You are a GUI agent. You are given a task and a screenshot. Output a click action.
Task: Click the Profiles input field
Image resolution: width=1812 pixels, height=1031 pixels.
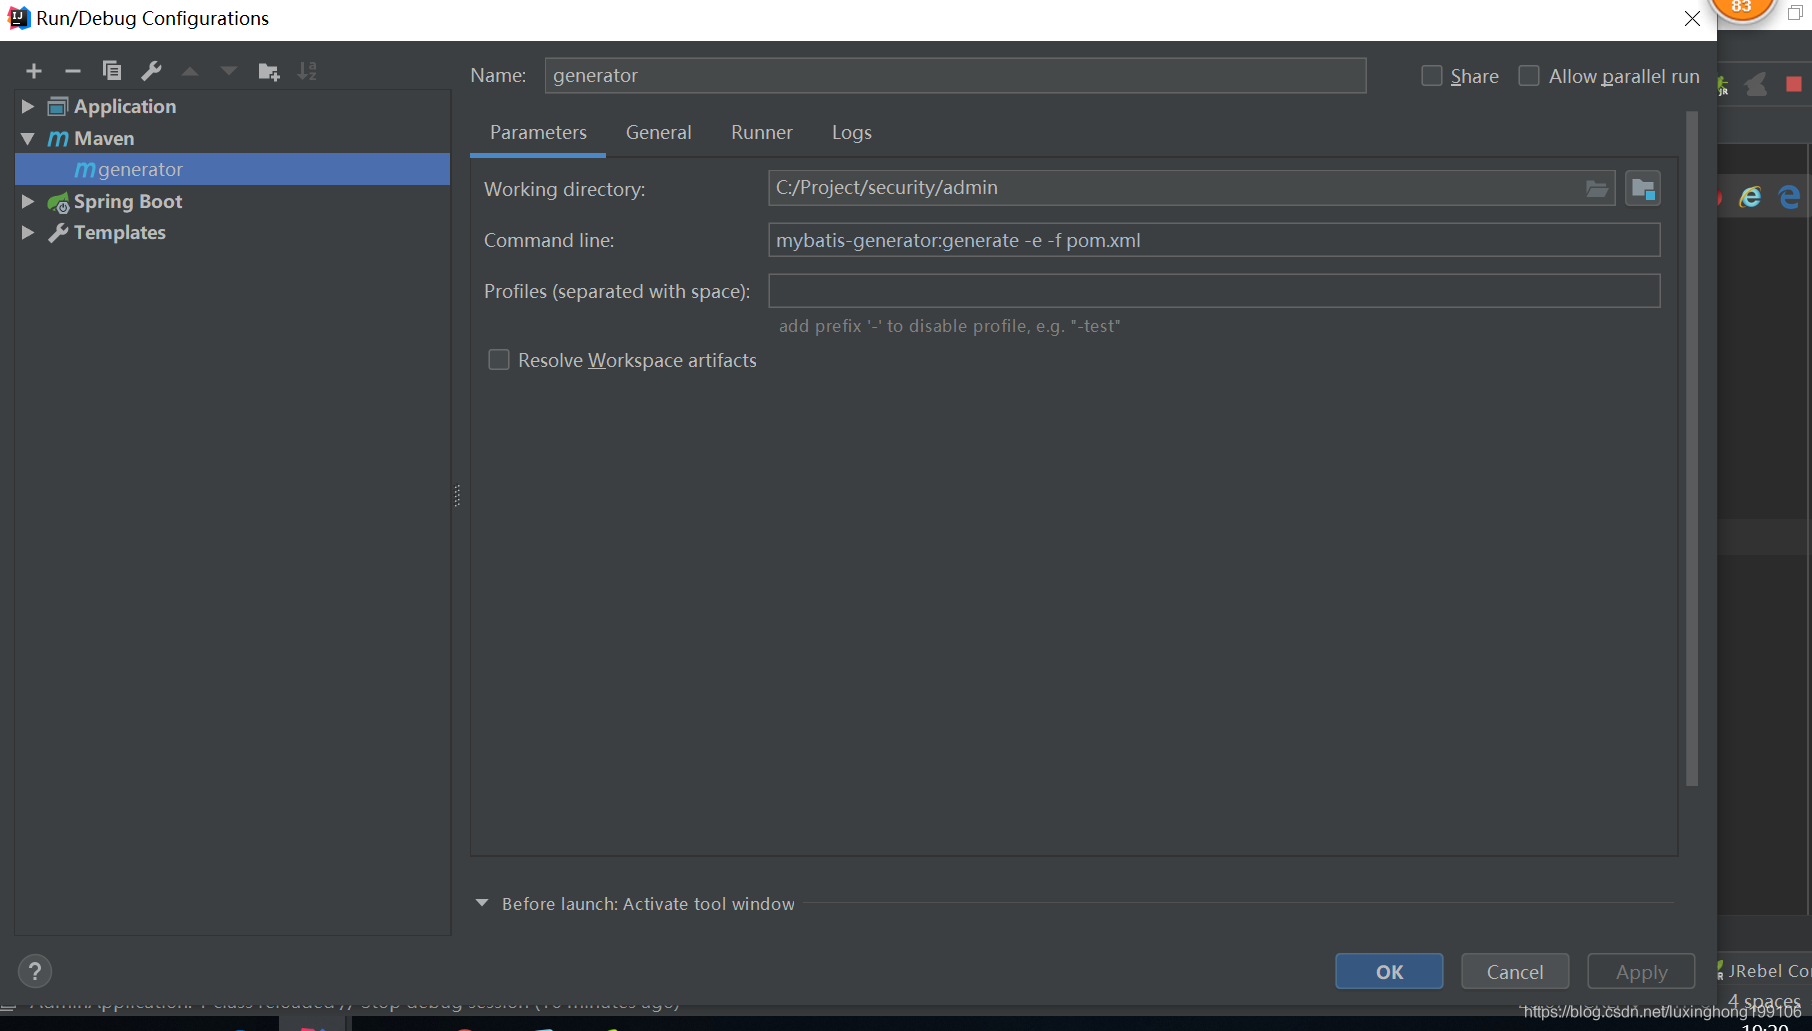coord(1214,291)
